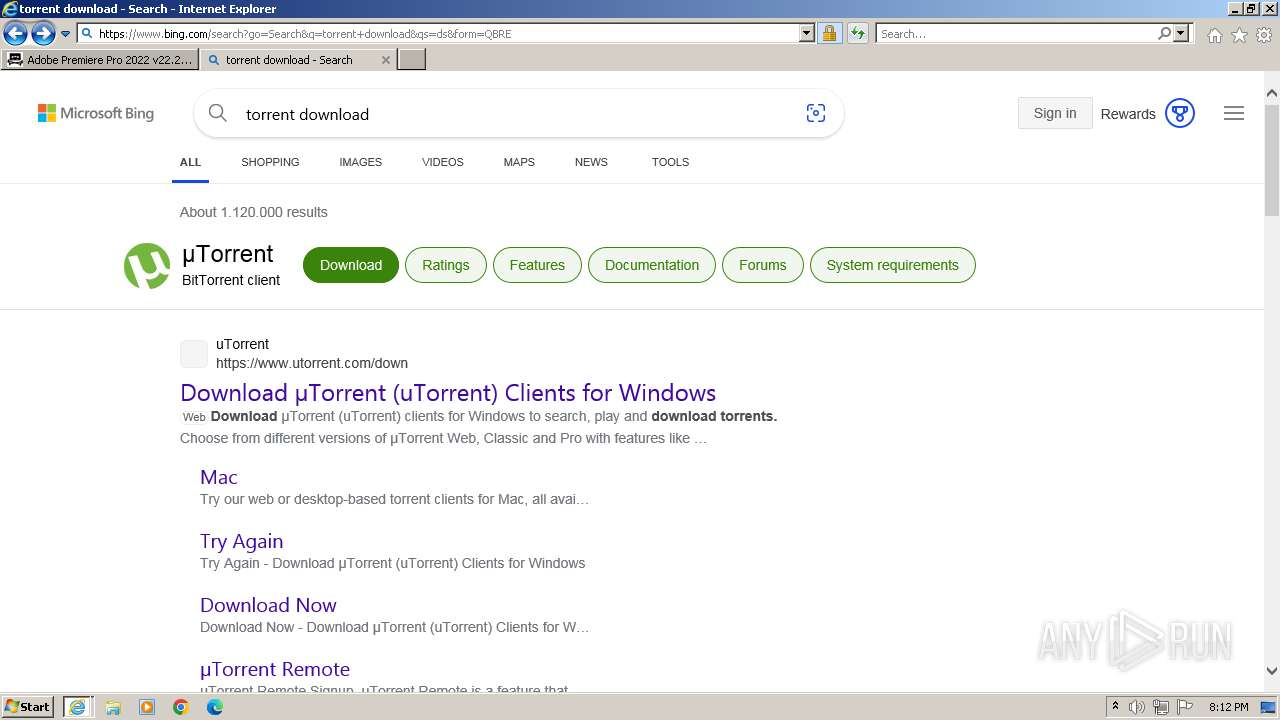Close the torrent download tab
The height and width of the screenshot is (720, 1280).
pos(386,60)
